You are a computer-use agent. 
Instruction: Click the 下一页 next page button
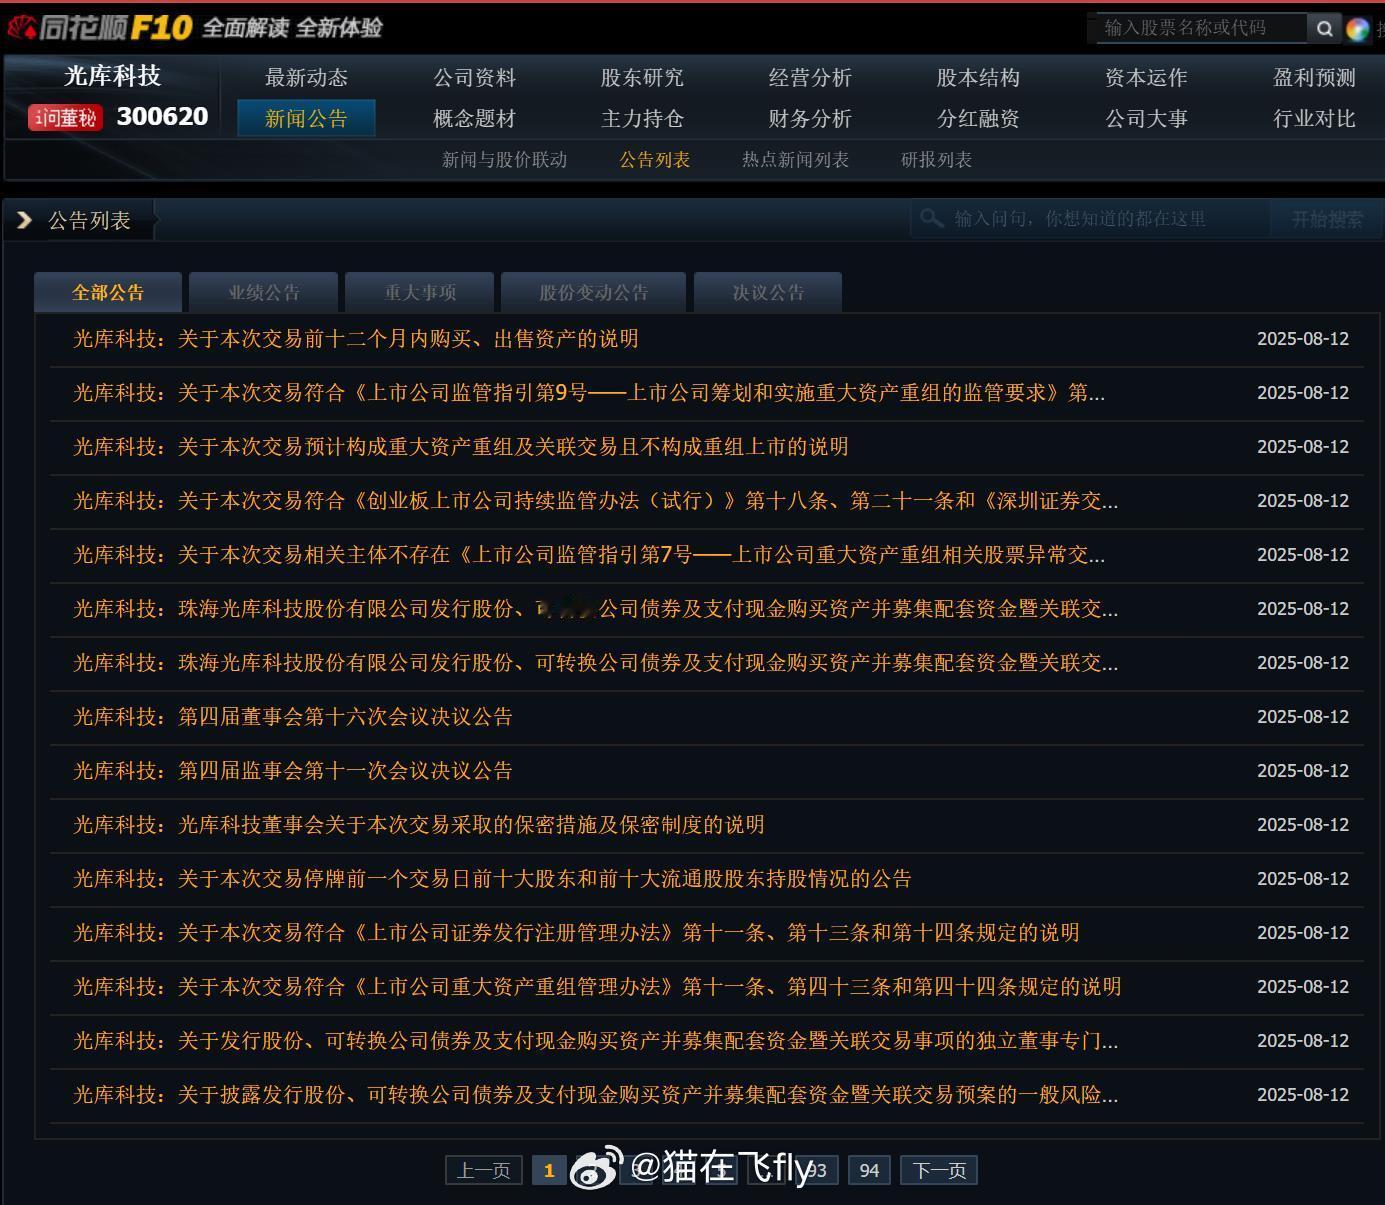tap(939, 1170)
